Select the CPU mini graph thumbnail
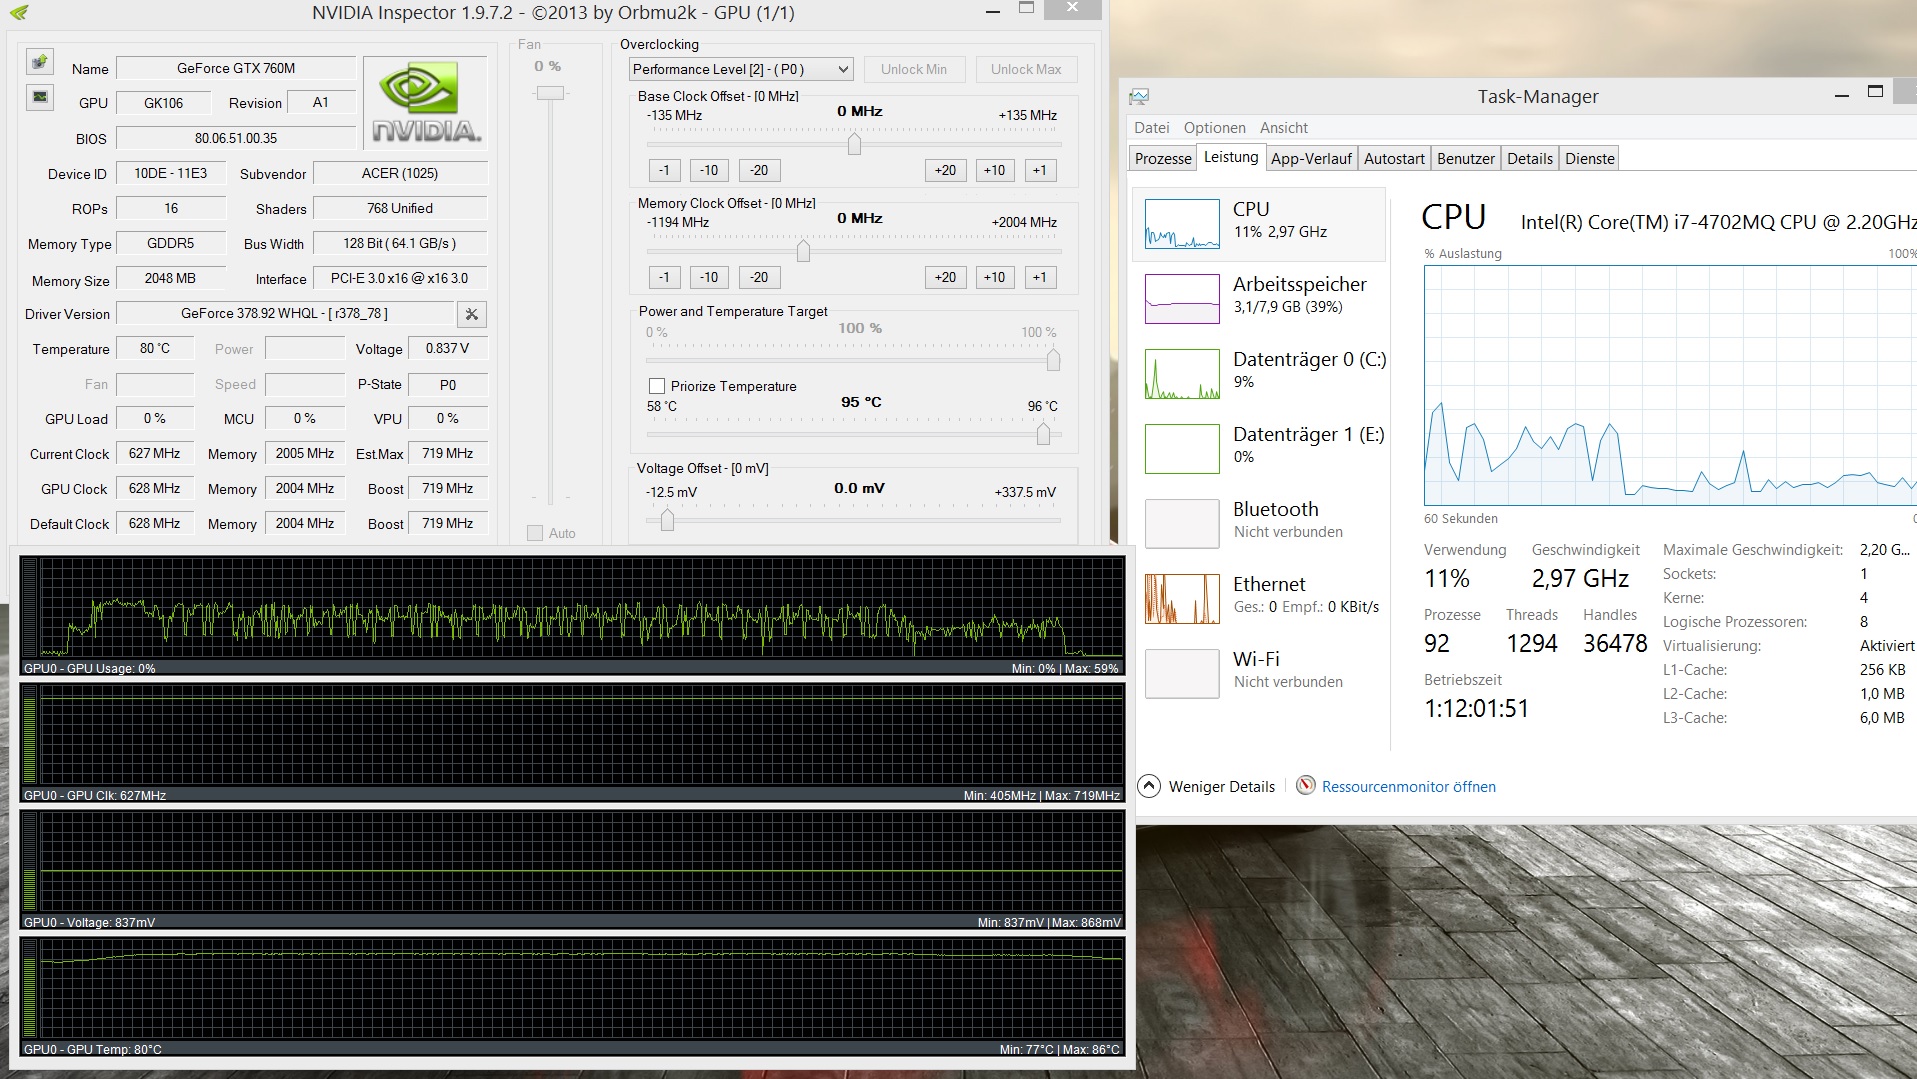Image resolution: width=1917 pixels, height=1079 pixels. pos(1182,224)
